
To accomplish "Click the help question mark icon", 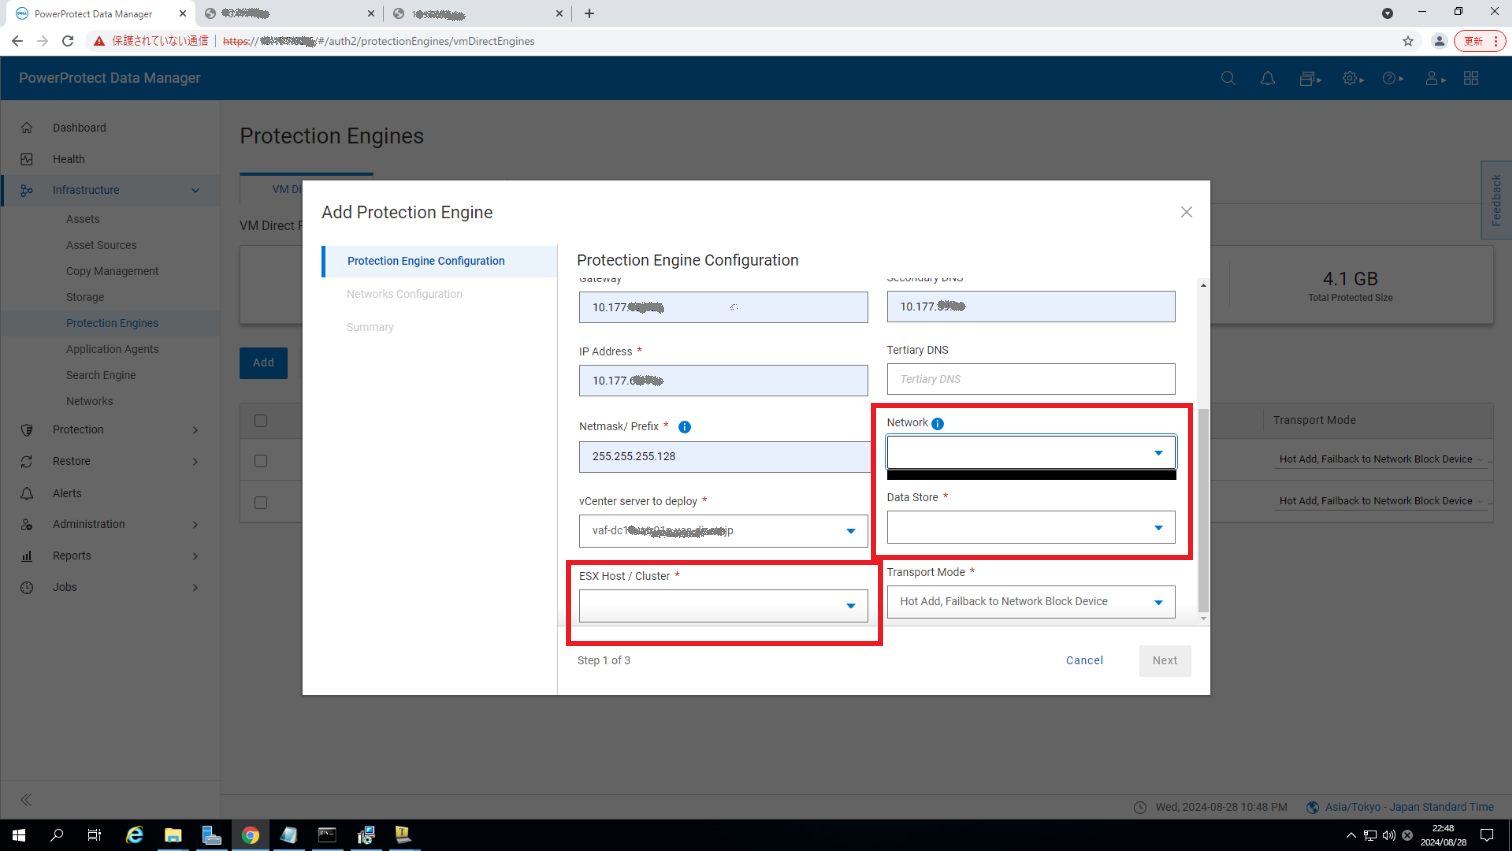I will [x=1391, y=78].
